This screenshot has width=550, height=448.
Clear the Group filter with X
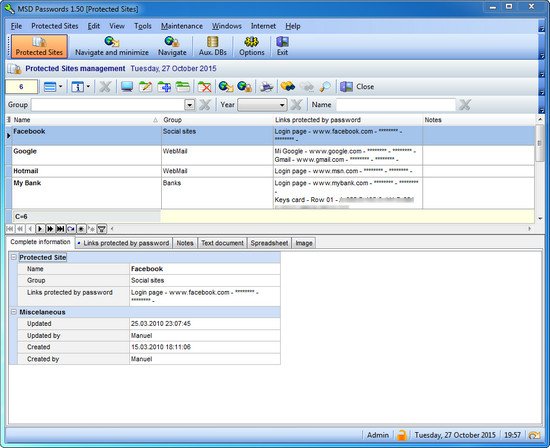pyautogui.click(x=205, y=105)
